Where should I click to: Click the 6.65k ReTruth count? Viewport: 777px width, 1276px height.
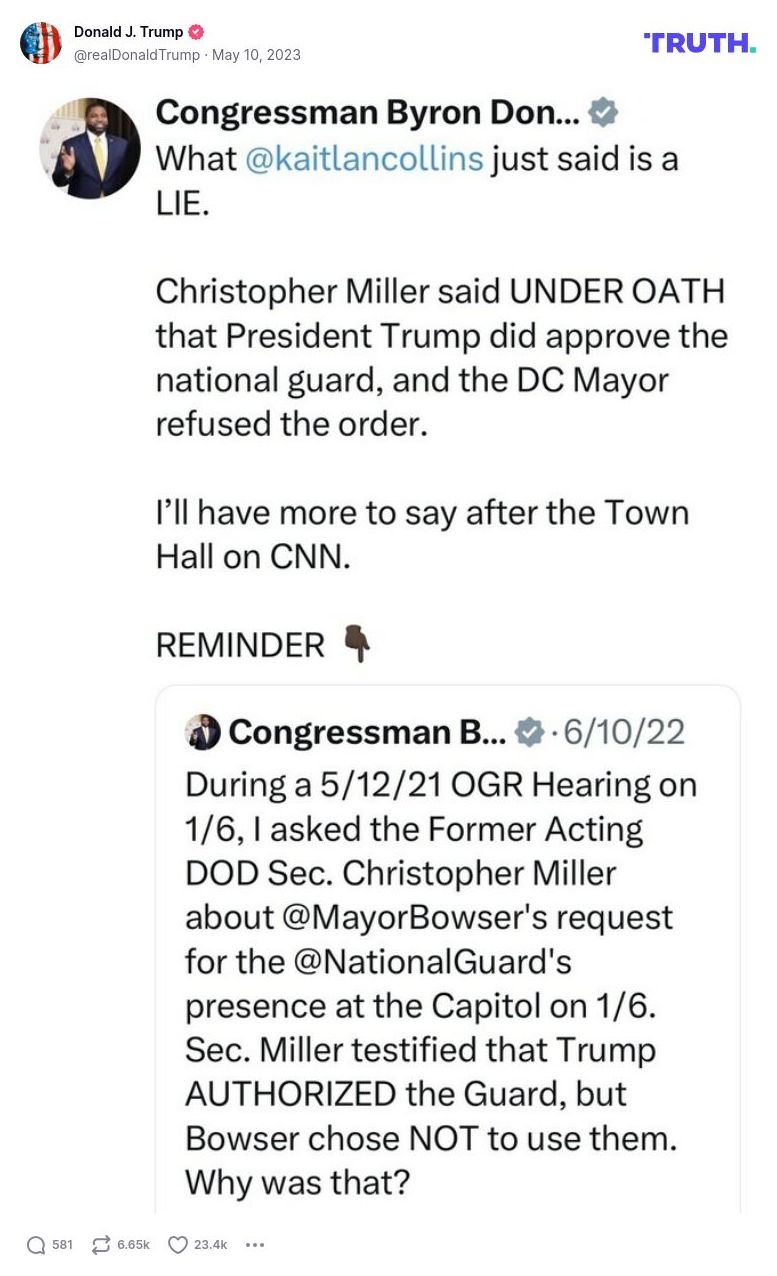[x=133, y=1245]
